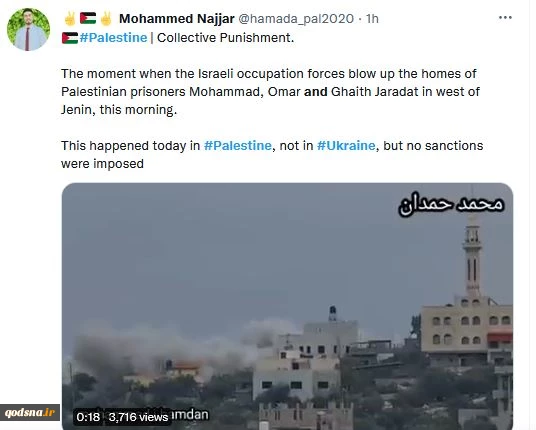This screenshot has width=536, height=430.
Task: Click the 0:18 video duration badge
Action: point(88,417)
